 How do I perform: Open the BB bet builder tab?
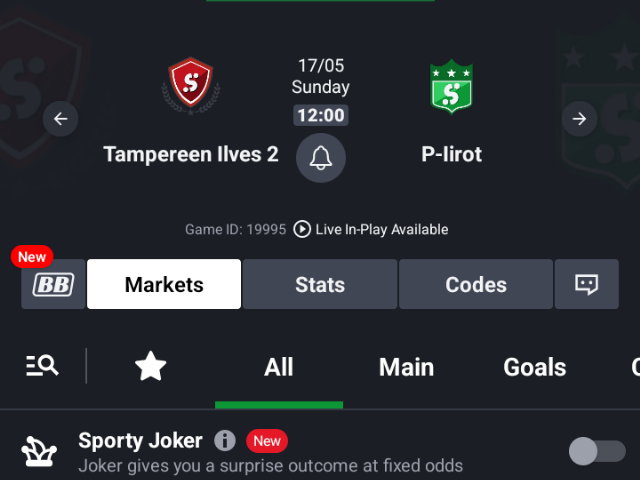(53, 284)
